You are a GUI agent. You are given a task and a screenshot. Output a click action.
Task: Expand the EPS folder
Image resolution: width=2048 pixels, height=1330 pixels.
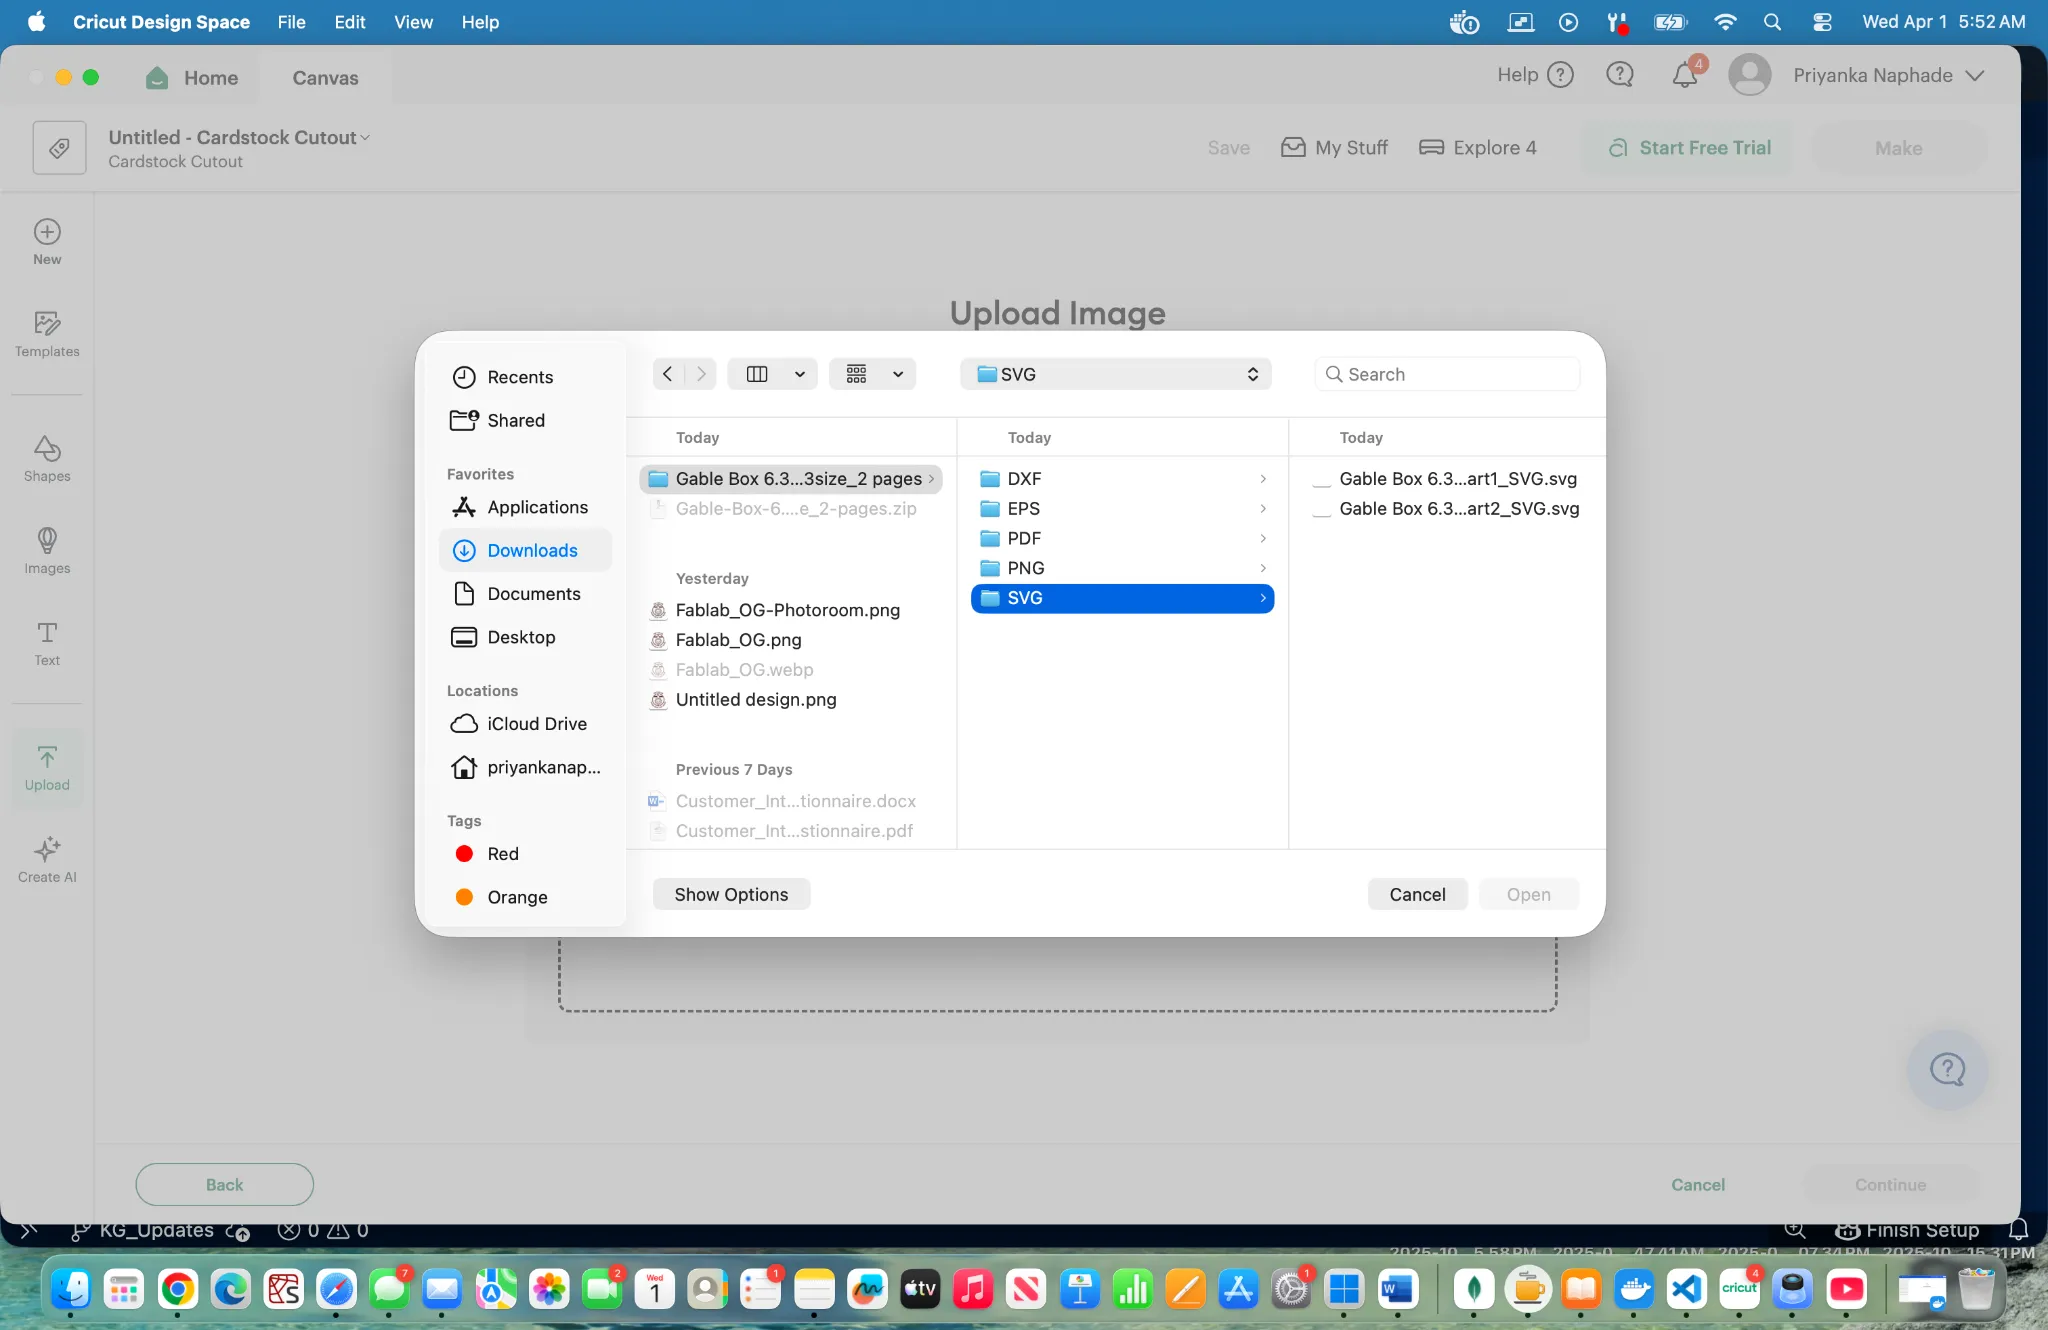point(1263,509)
